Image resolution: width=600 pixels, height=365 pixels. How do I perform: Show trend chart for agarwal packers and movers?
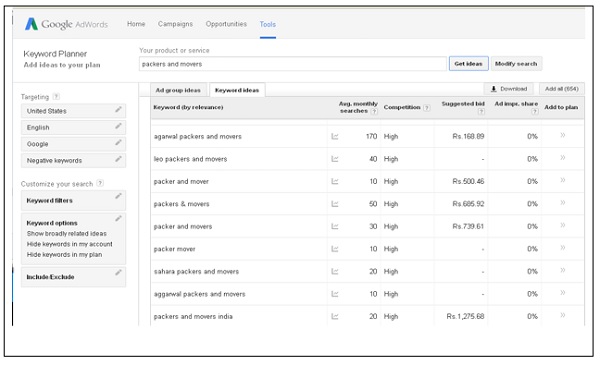tap(335, 136)
